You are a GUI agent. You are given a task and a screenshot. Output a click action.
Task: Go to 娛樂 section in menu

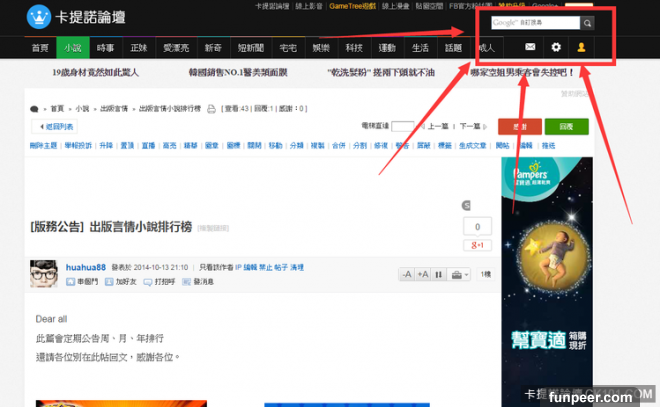click(320, 47)
